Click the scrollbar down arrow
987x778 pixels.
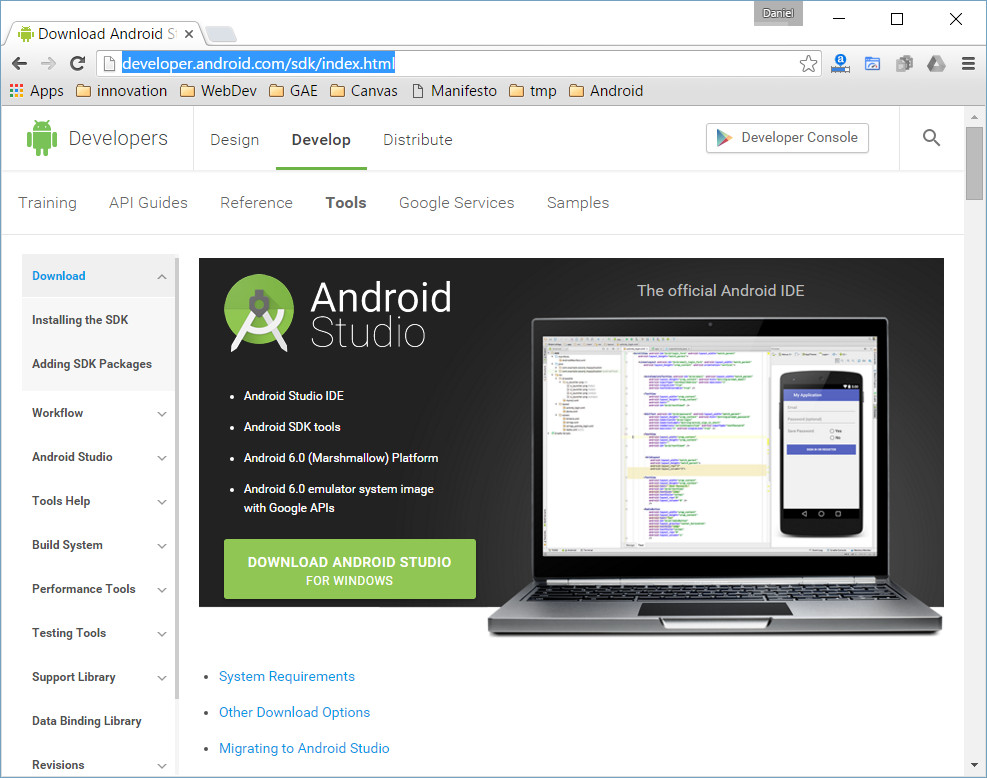974,765
